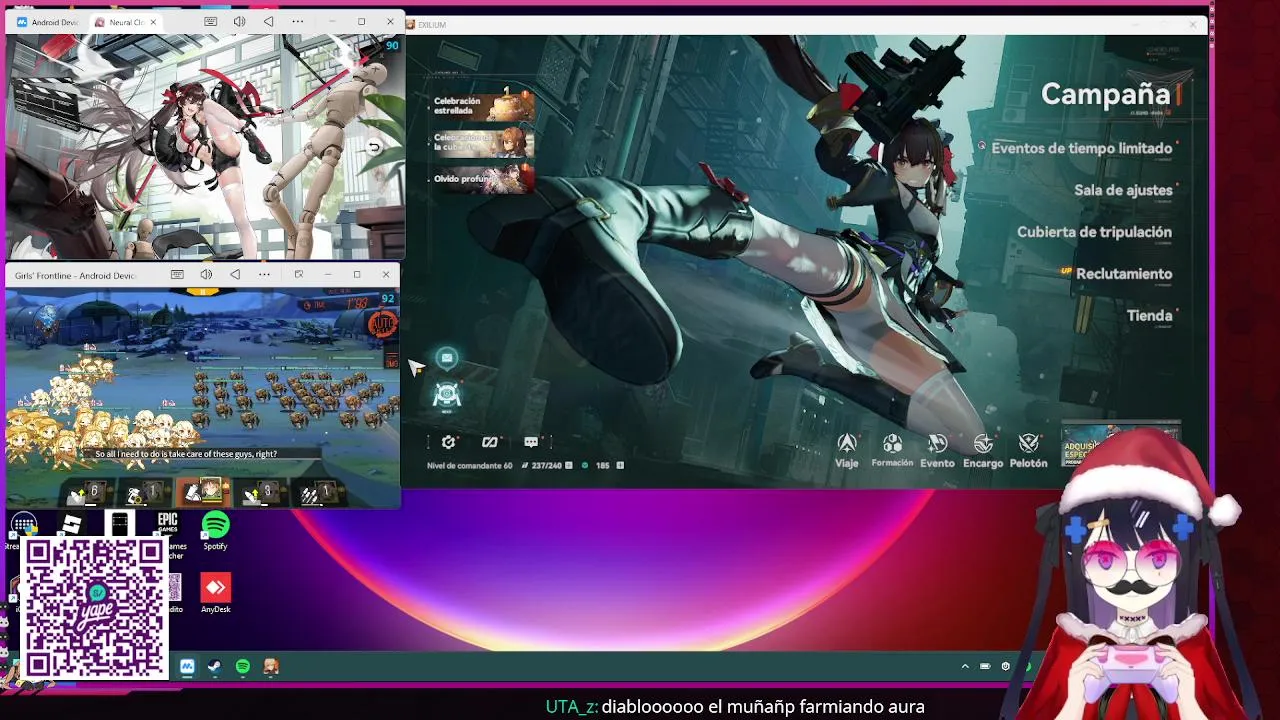1280x720 pixels.
Task: Expand the system tray hidden icons chevron
Action: coord(965,666)
